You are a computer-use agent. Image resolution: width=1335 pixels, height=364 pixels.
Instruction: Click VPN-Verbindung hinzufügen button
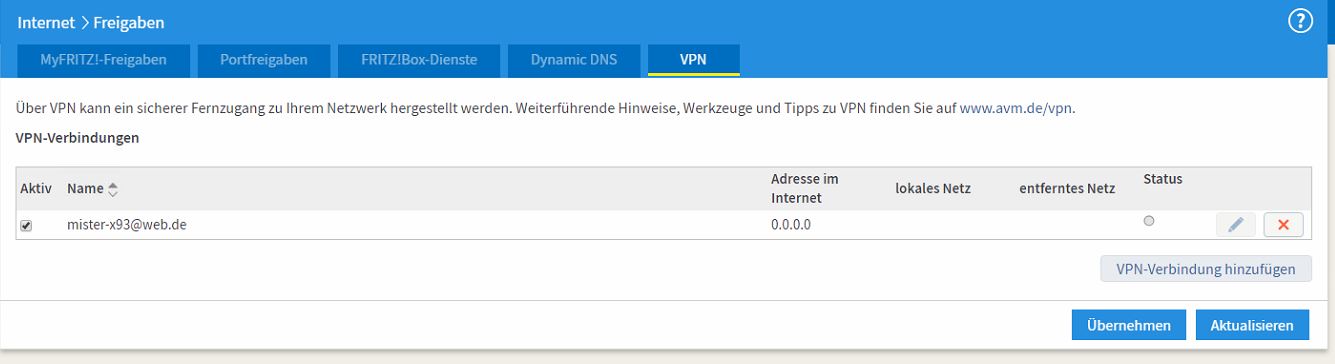click(x=1206, y=268)
